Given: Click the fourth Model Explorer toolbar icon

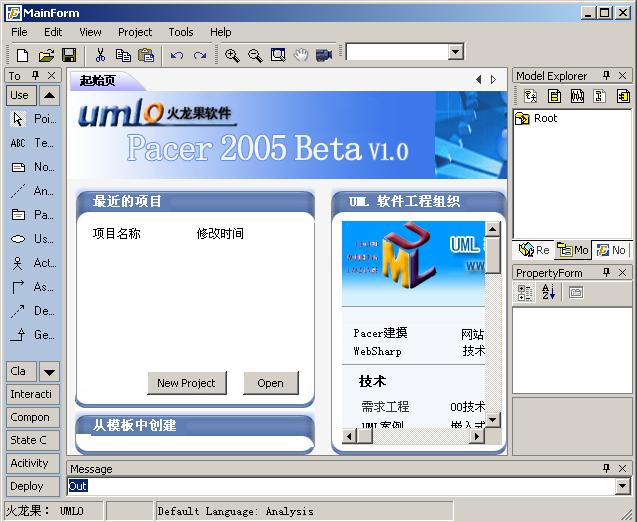Looking at the screenshot, I should [x=600, y=96].
